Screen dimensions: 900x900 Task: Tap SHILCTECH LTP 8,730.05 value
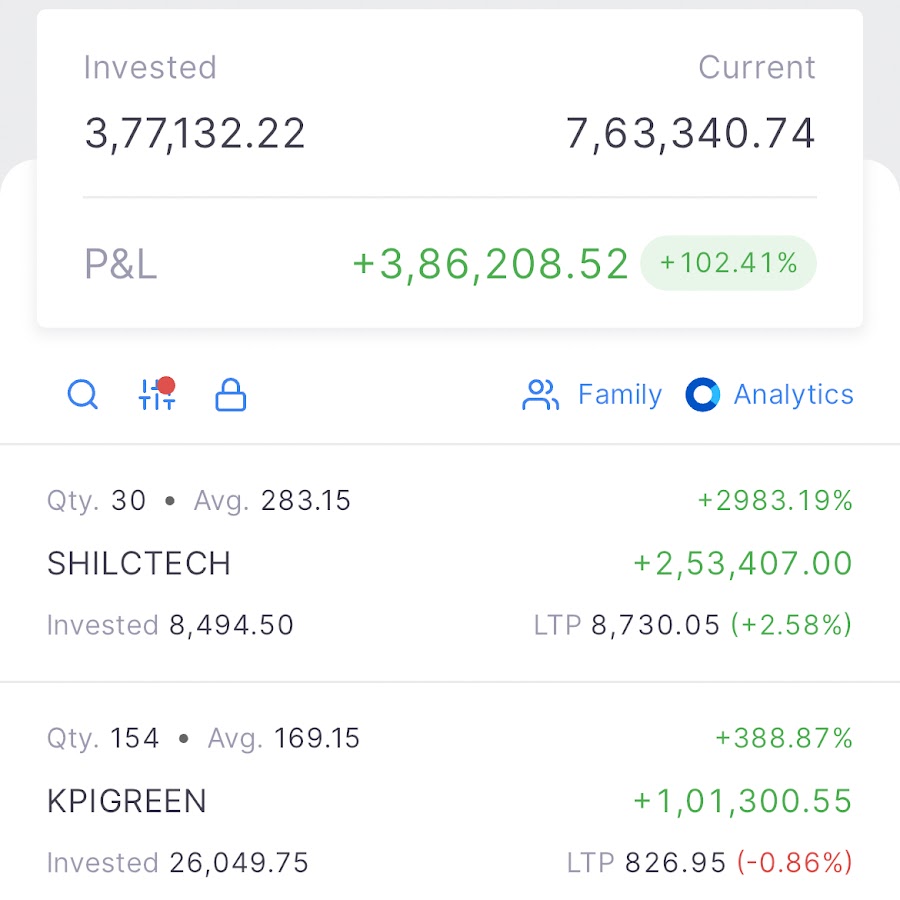tap(655, 624)
